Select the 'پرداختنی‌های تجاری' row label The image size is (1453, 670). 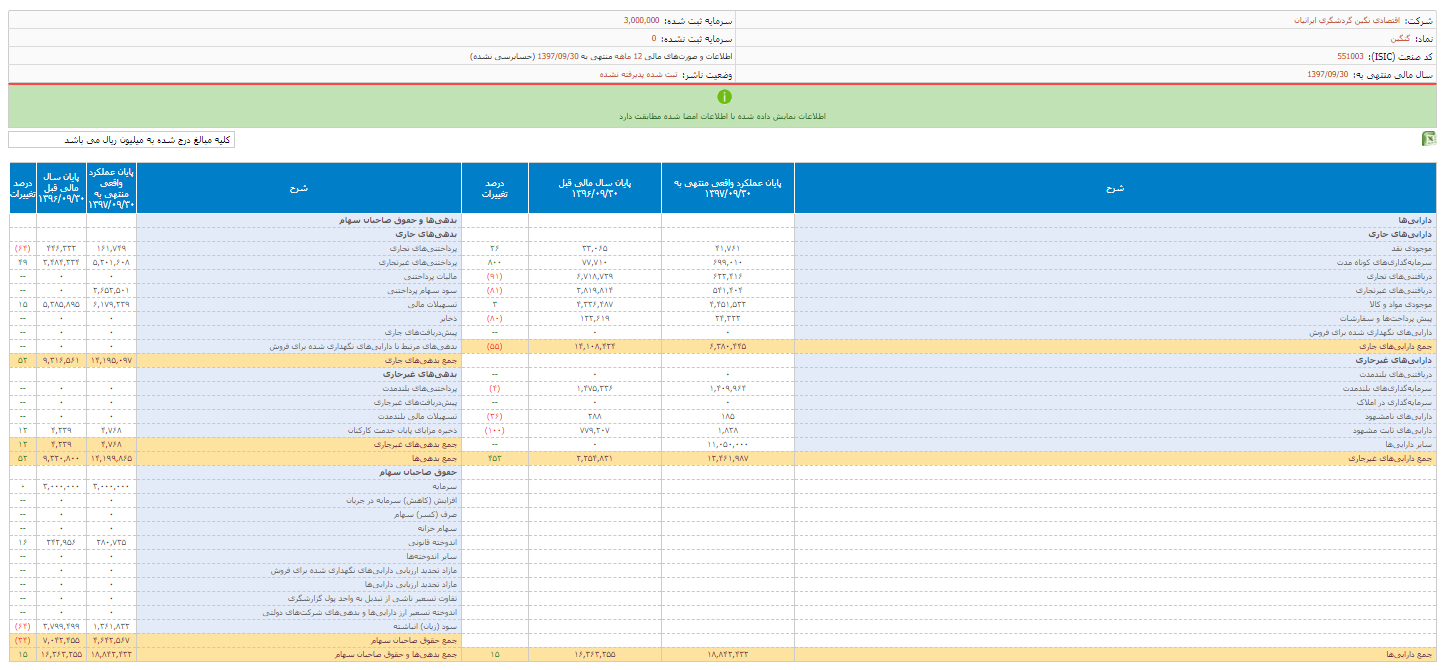424,247
